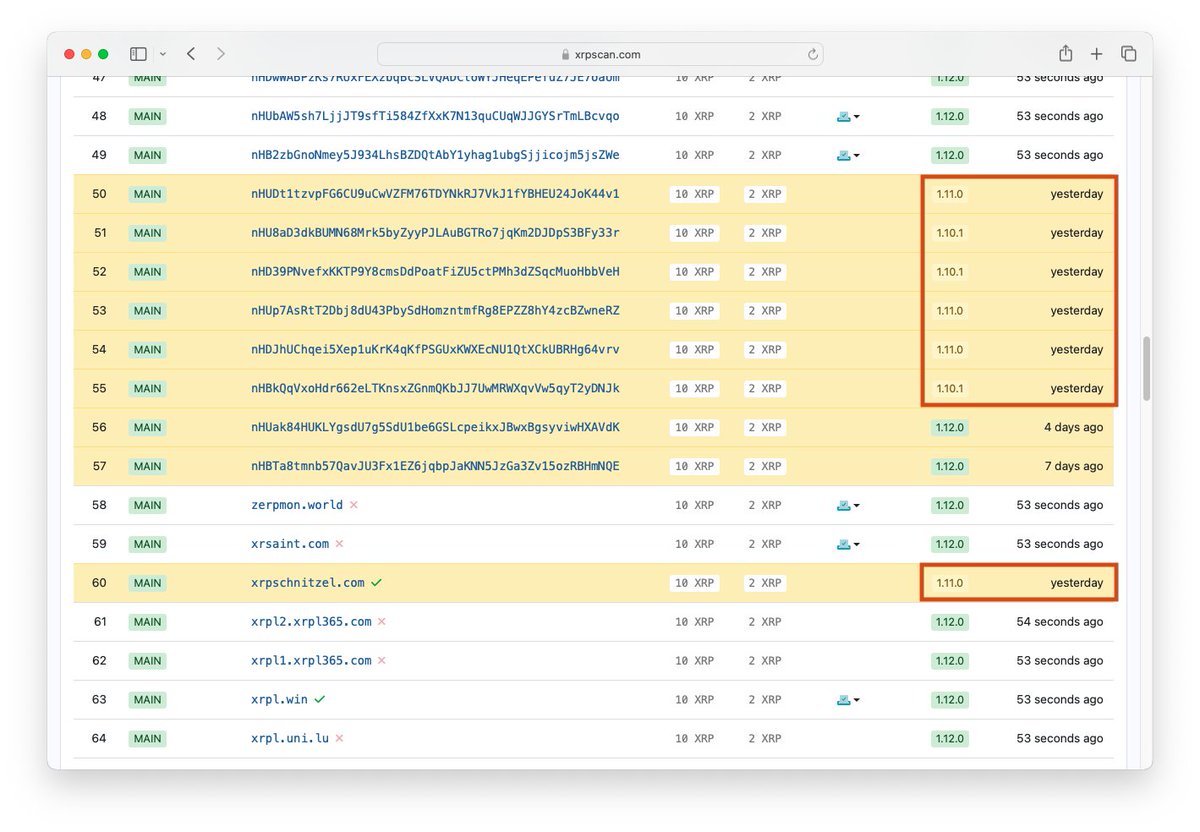Click the Forward navigation arrow

pos(219,53)
